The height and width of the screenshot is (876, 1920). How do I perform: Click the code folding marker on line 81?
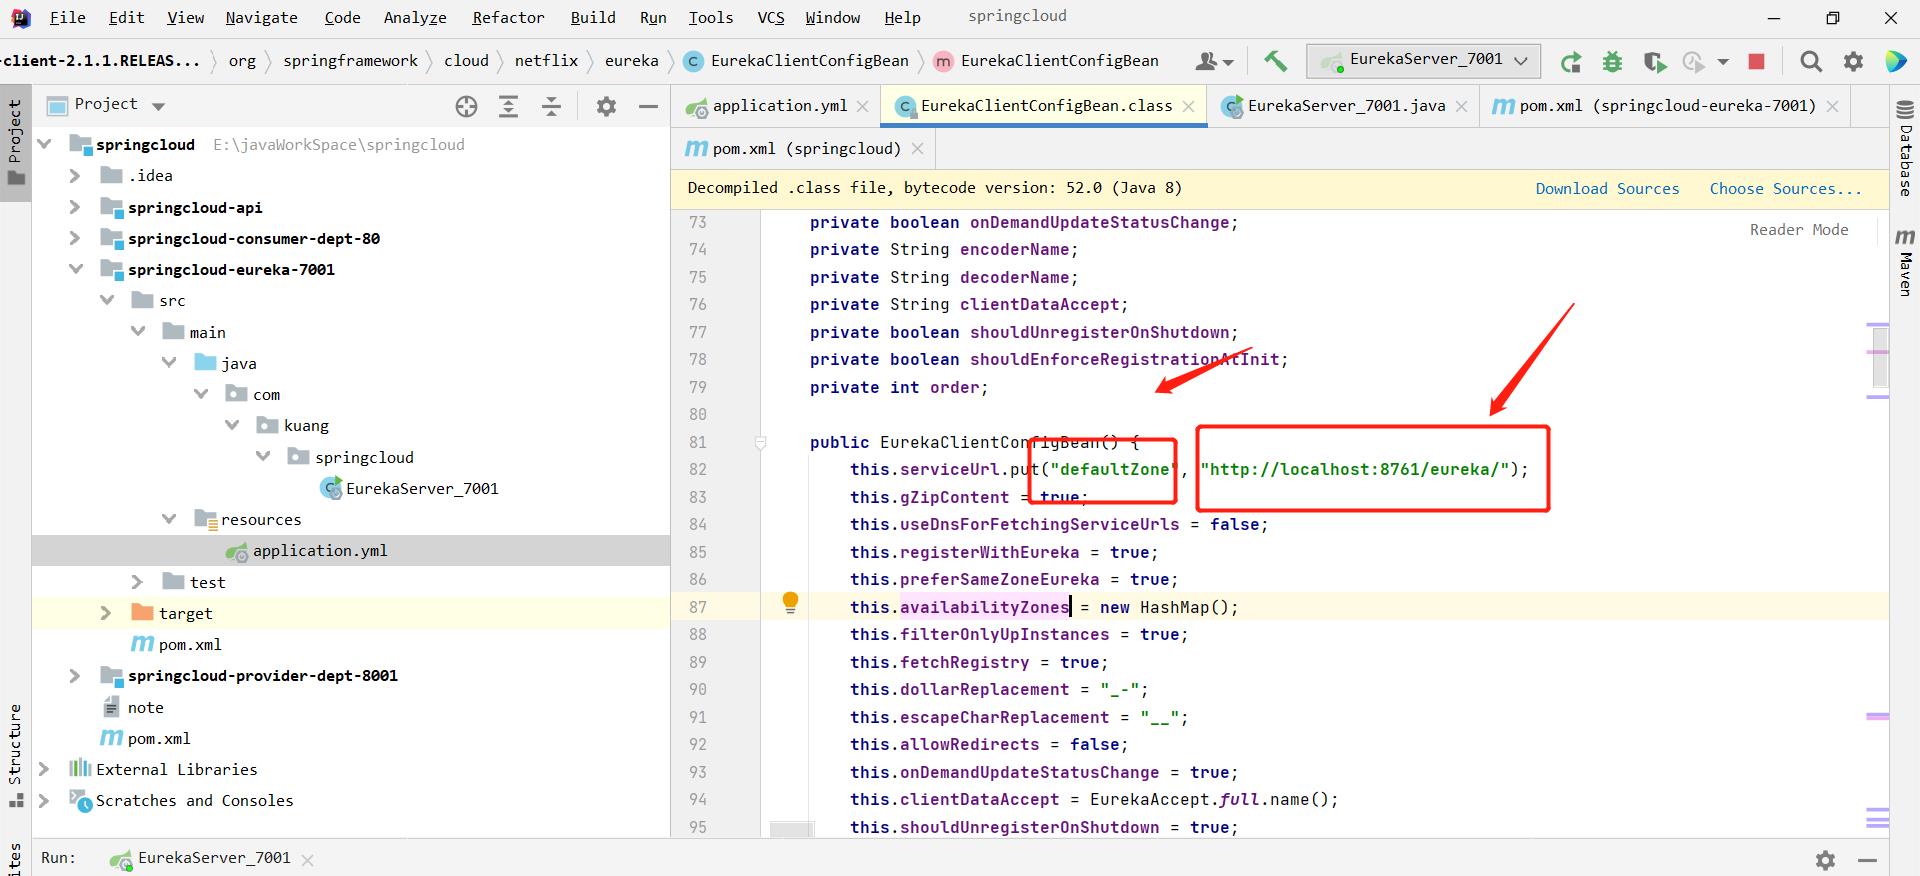point(760,442)
